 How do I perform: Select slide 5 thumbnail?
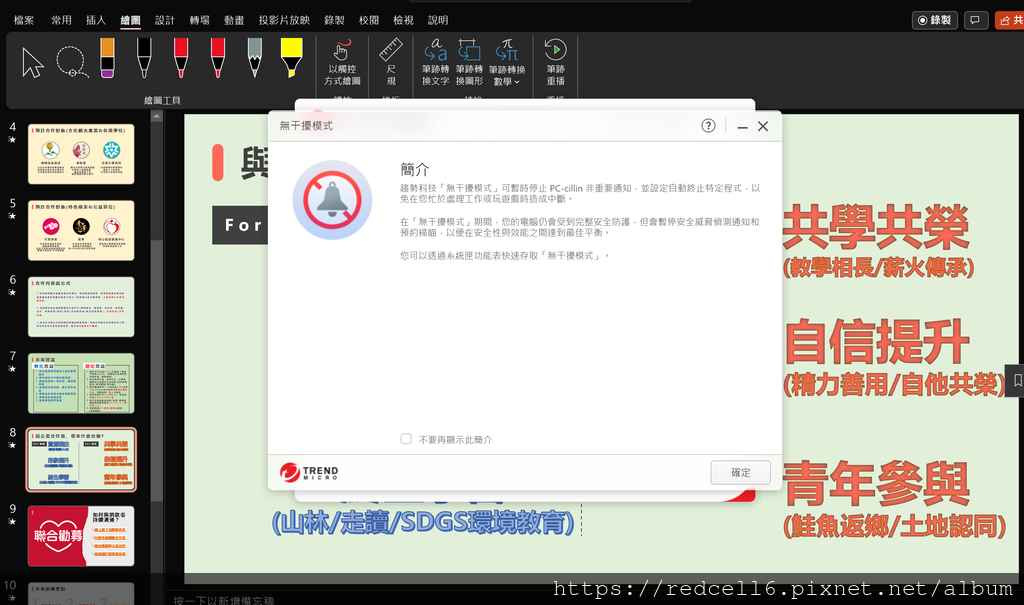pyautogui.click(x=81, y=231)
